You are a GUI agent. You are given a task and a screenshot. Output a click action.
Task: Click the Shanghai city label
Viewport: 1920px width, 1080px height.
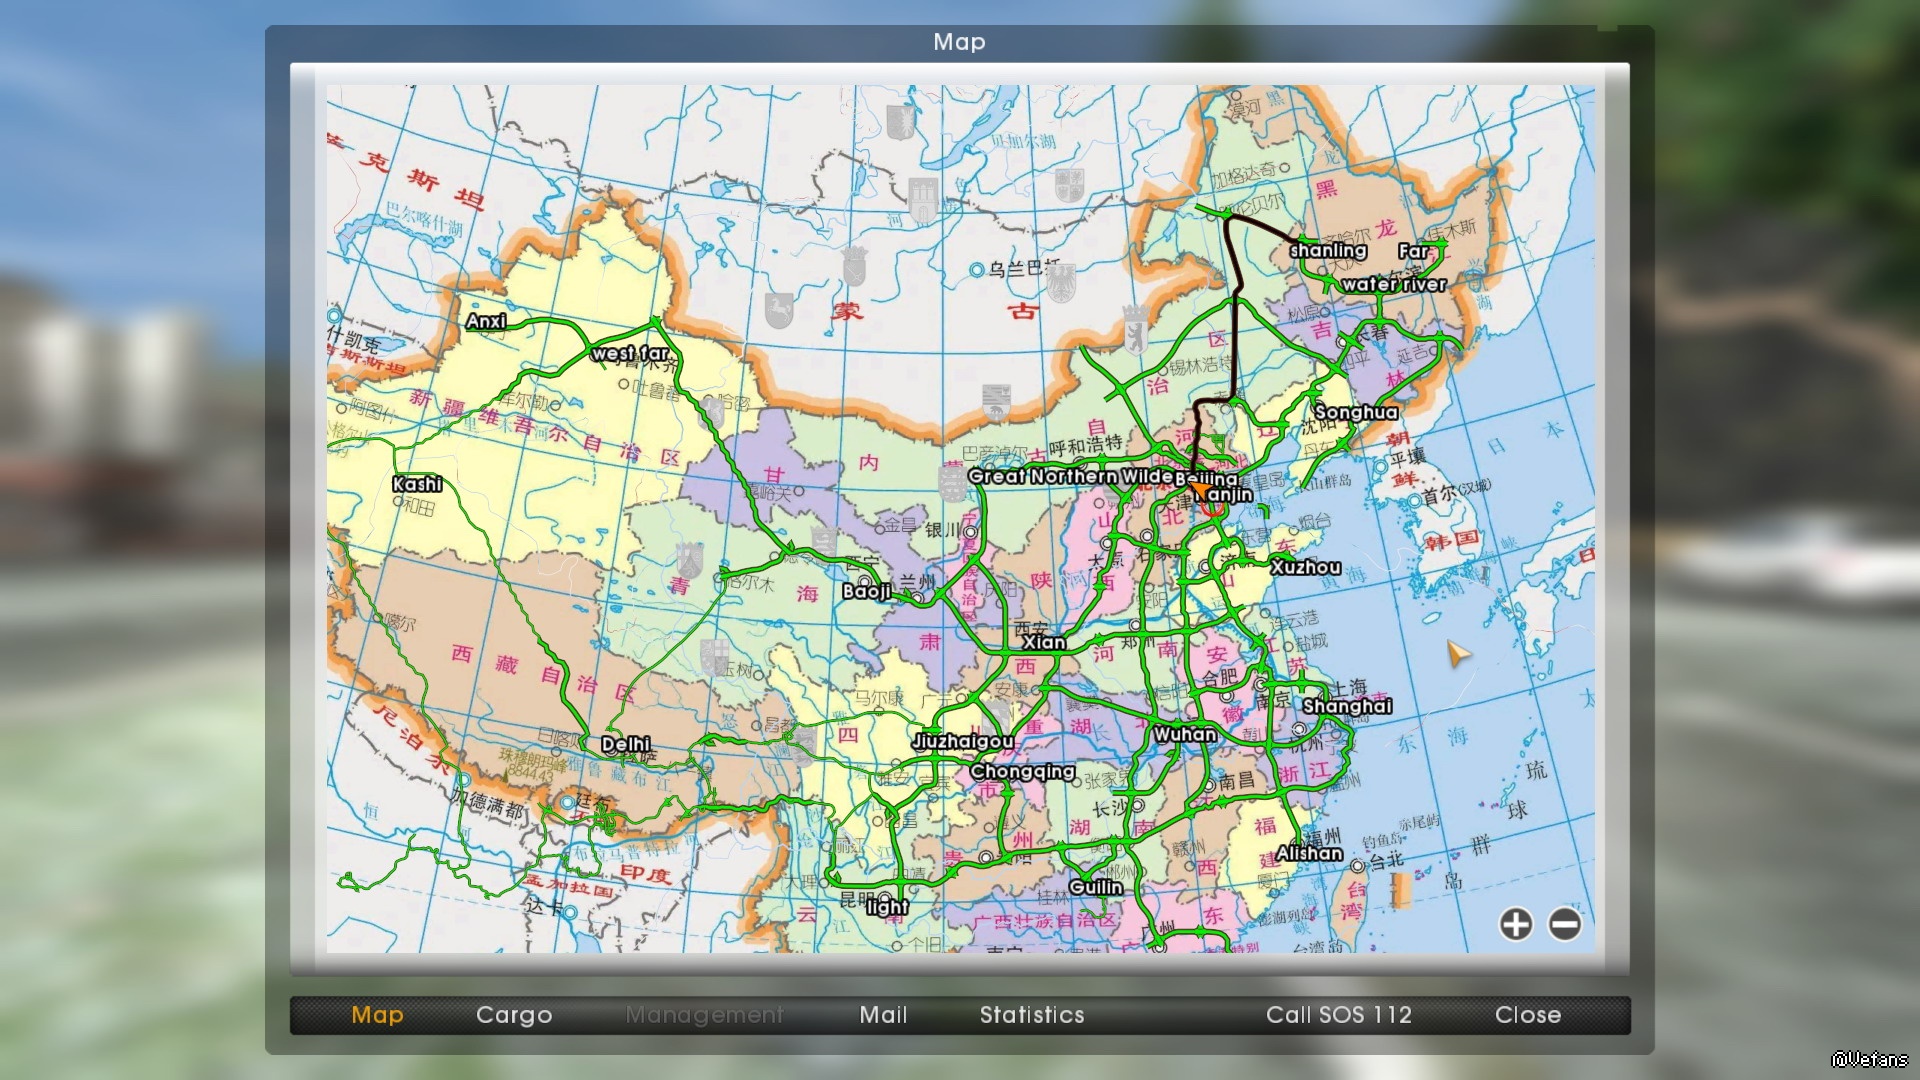pyautogui.click(x=1346, y=706)
